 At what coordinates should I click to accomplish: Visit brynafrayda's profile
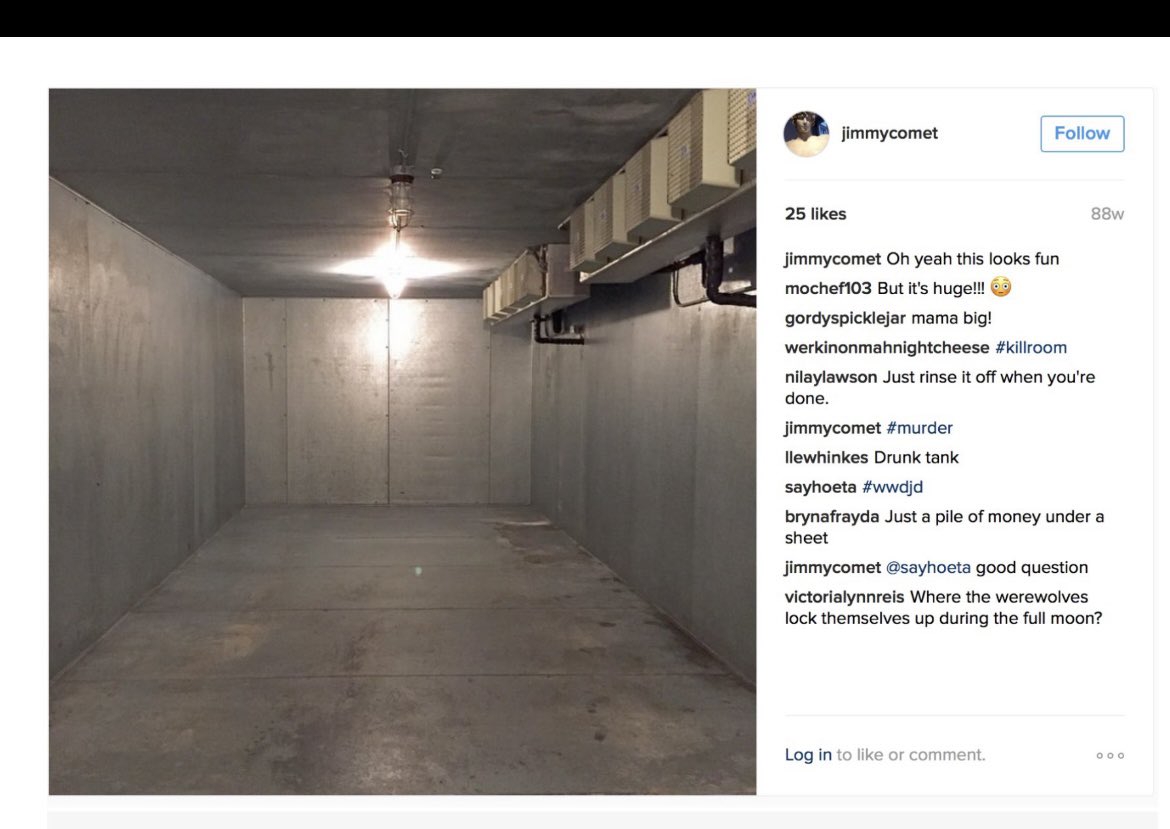point(831,516)
